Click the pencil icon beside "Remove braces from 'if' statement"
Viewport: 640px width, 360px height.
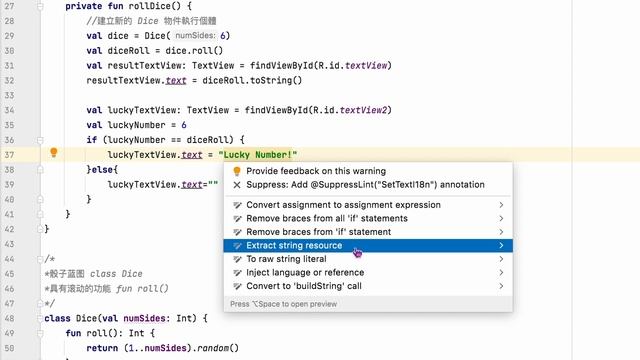[237, 232]
